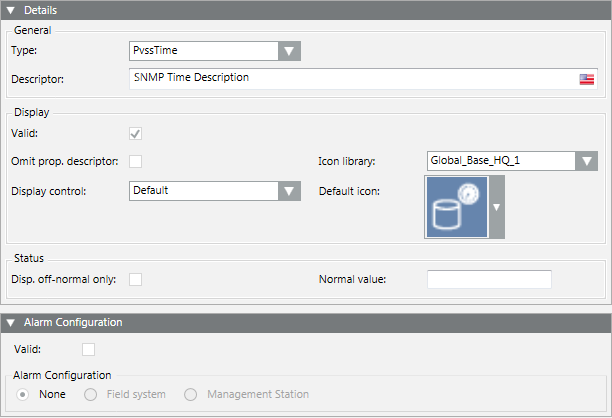The width and height of the screenshot is (612, 418).
Task: Click the Descriptor text field
Action: (350, 78)
